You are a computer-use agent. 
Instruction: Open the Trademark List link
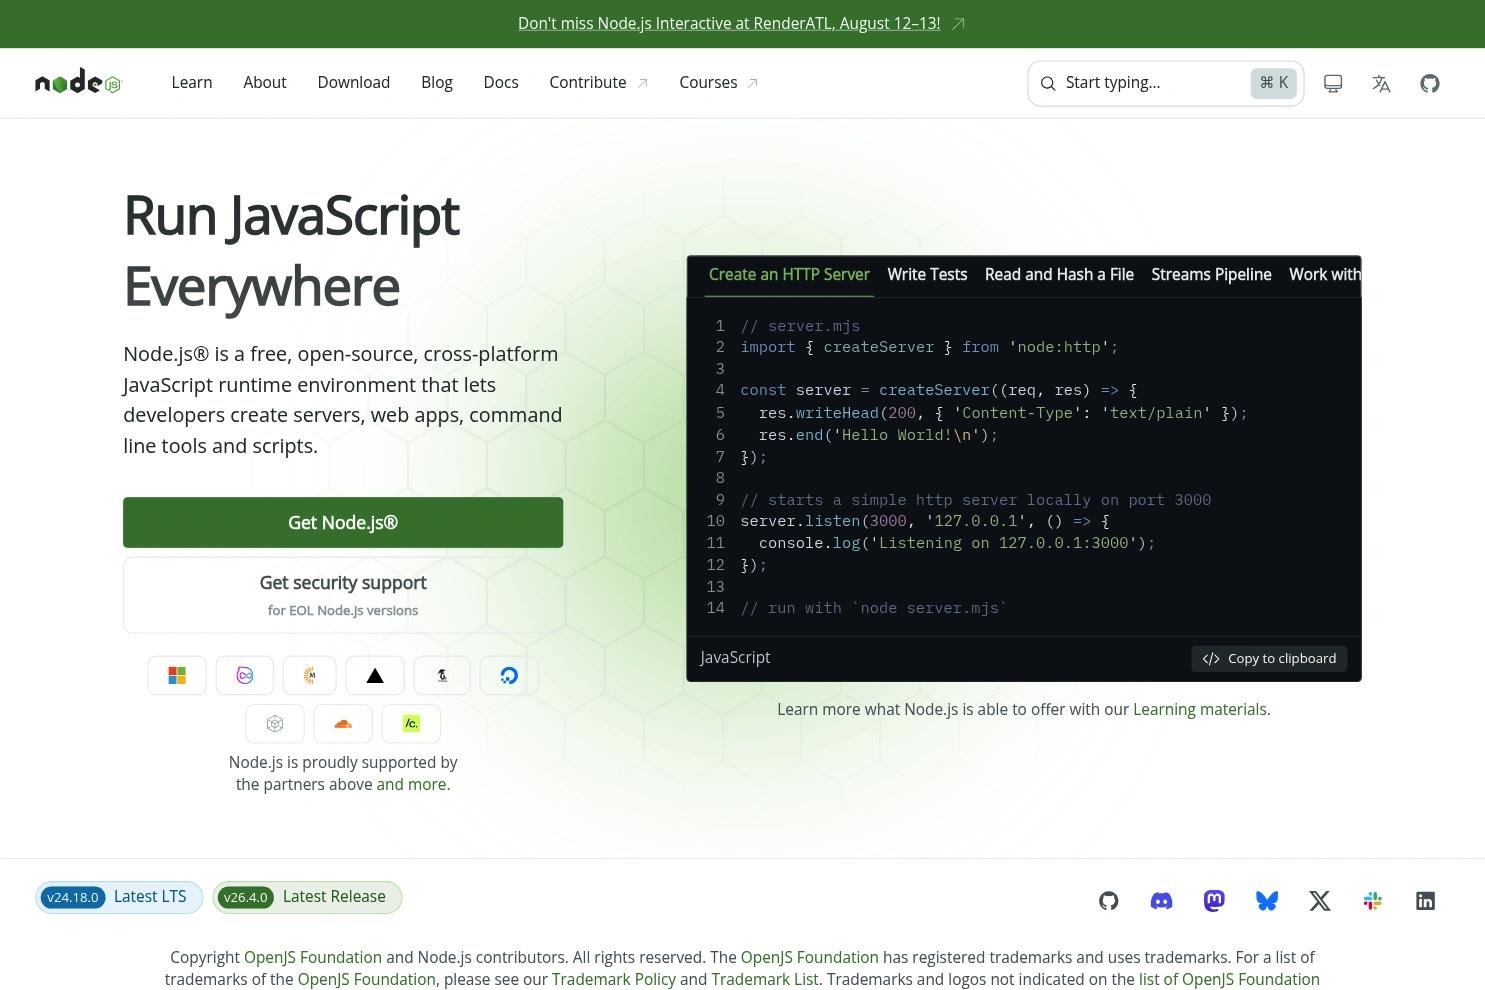[765, 979]
